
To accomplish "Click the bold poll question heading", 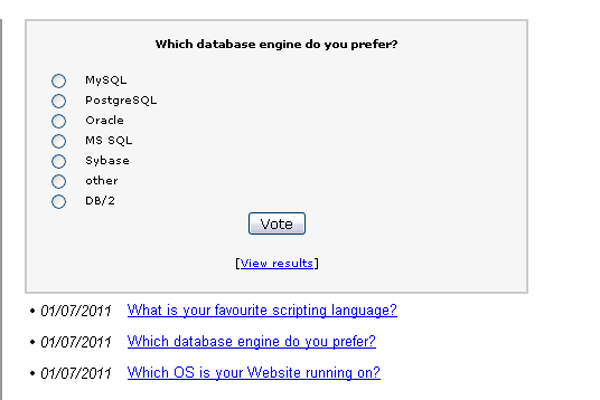I will click(x=276, y=44).
